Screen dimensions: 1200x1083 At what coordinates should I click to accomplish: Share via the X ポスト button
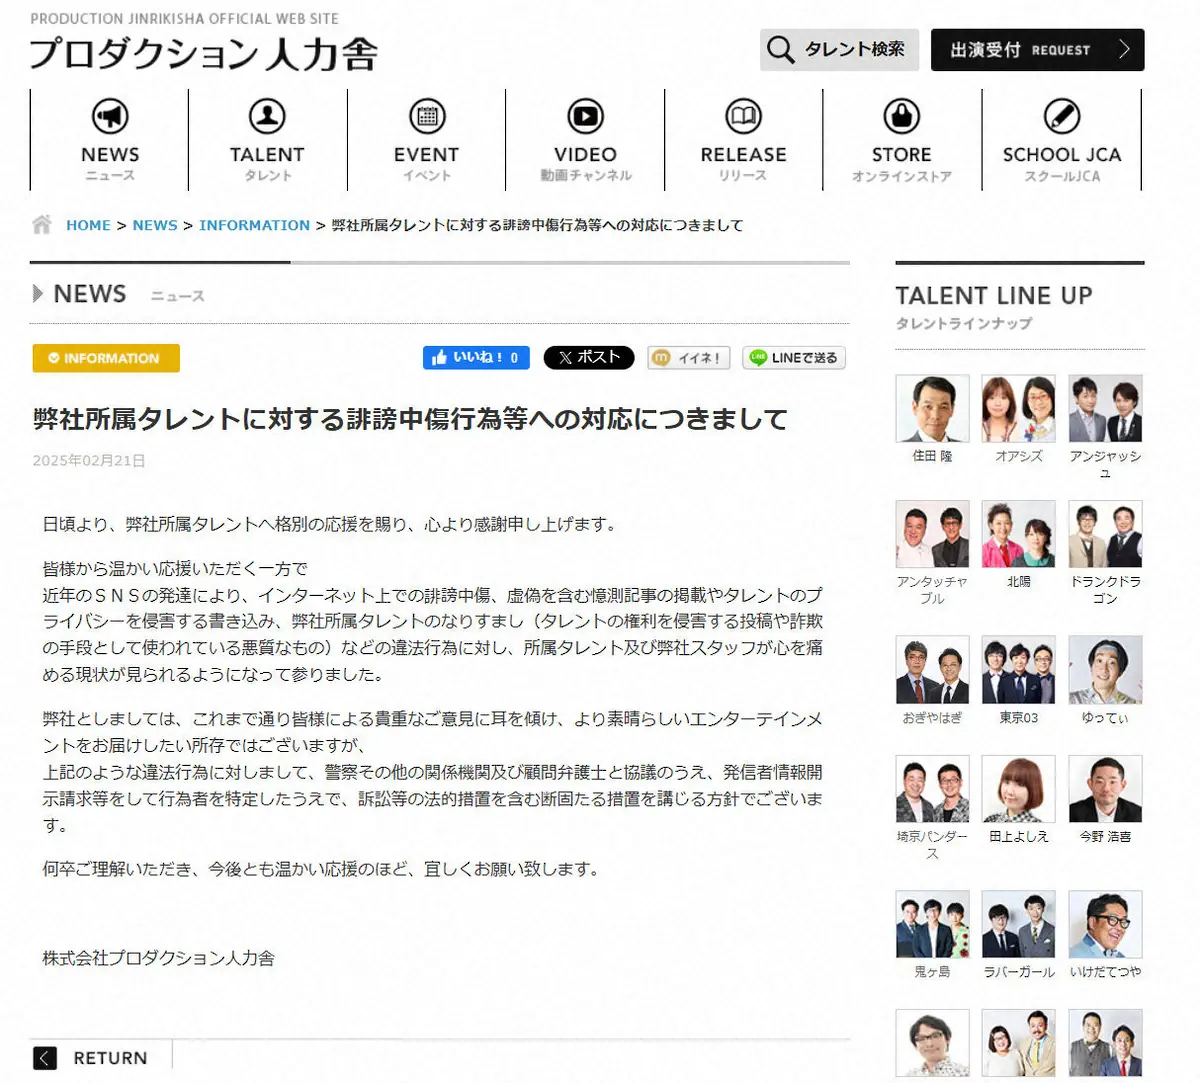point(588,358)
